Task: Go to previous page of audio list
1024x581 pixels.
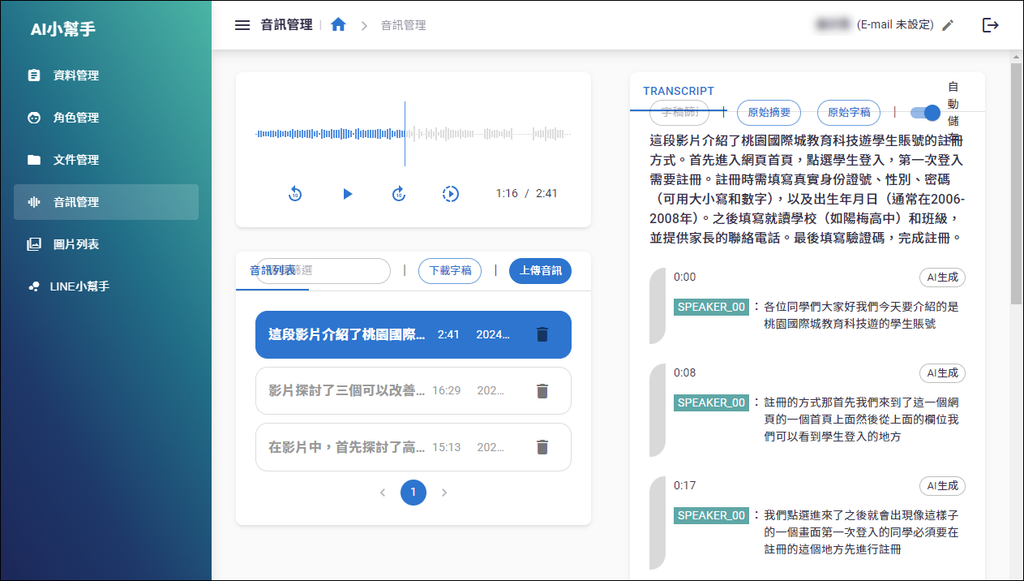Action: click(382, 492)
